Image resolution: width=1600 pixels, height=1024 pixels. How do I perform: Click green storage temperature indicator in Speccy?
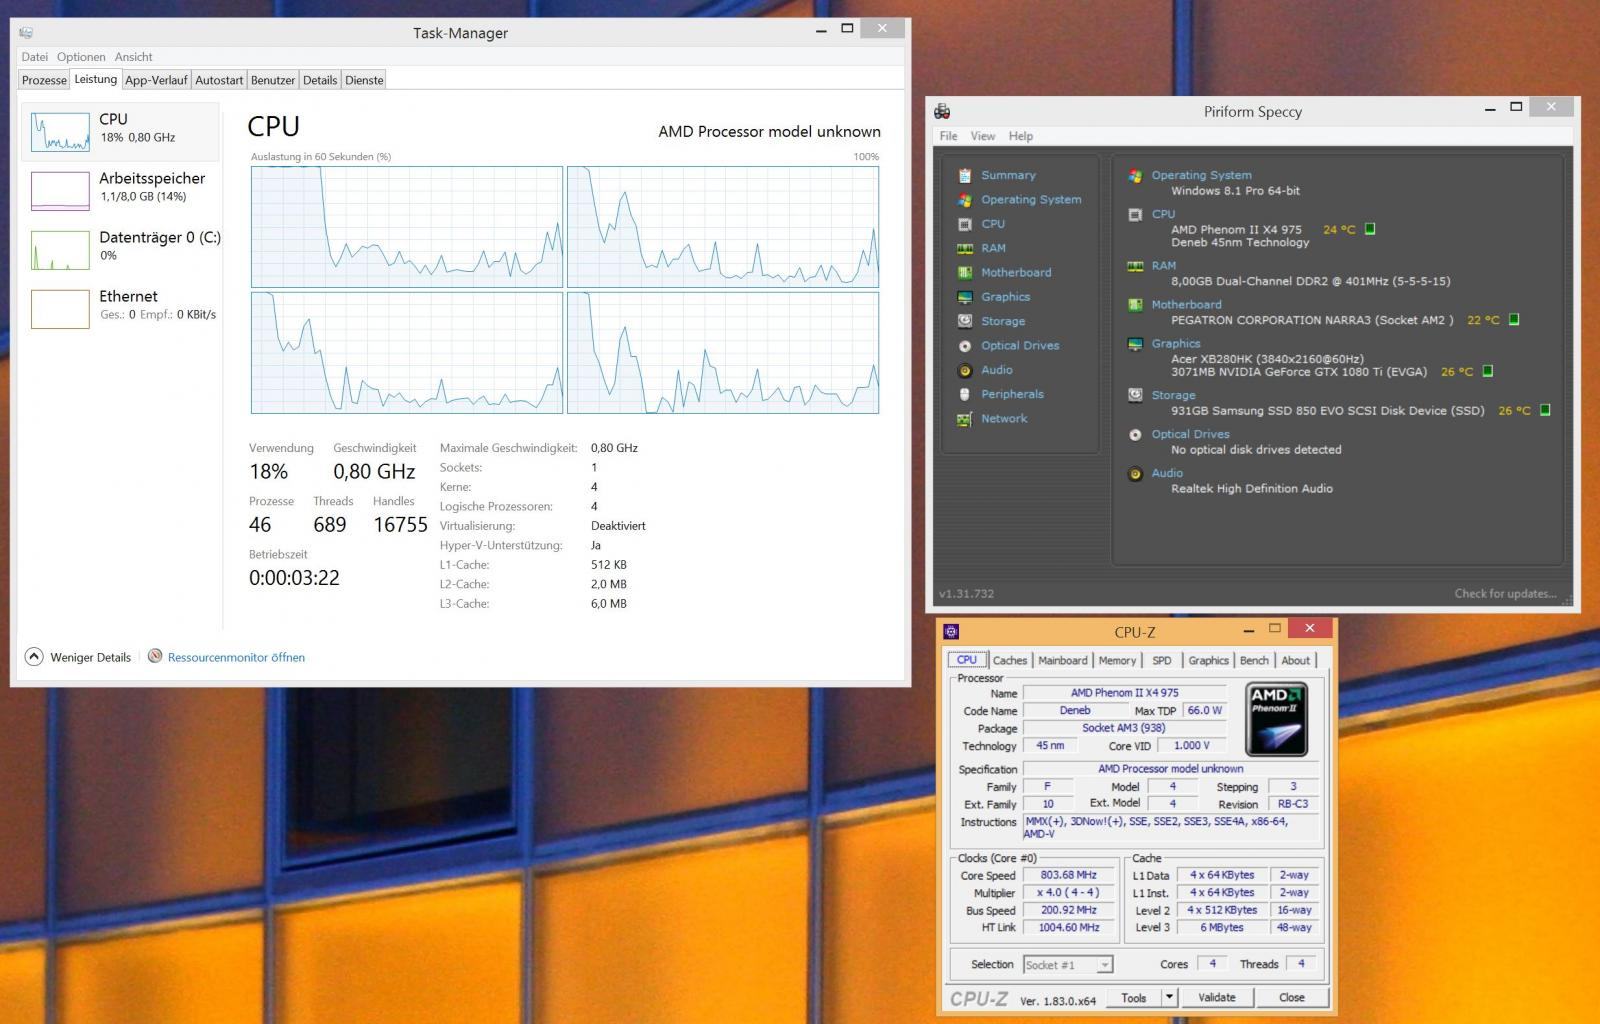pos(1545,410)
